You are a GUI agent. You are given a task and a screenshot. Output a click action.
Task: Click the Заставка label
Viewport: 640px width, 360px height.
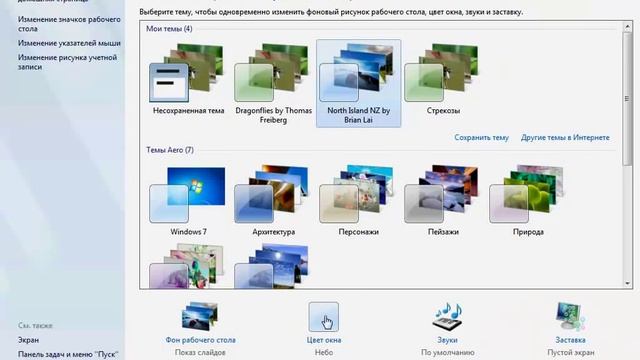570,340
